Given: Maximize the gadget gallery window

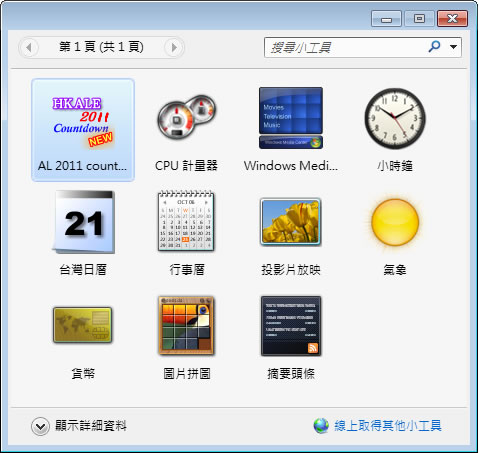Looking at the screenshot, I should (x=419, y=18).
